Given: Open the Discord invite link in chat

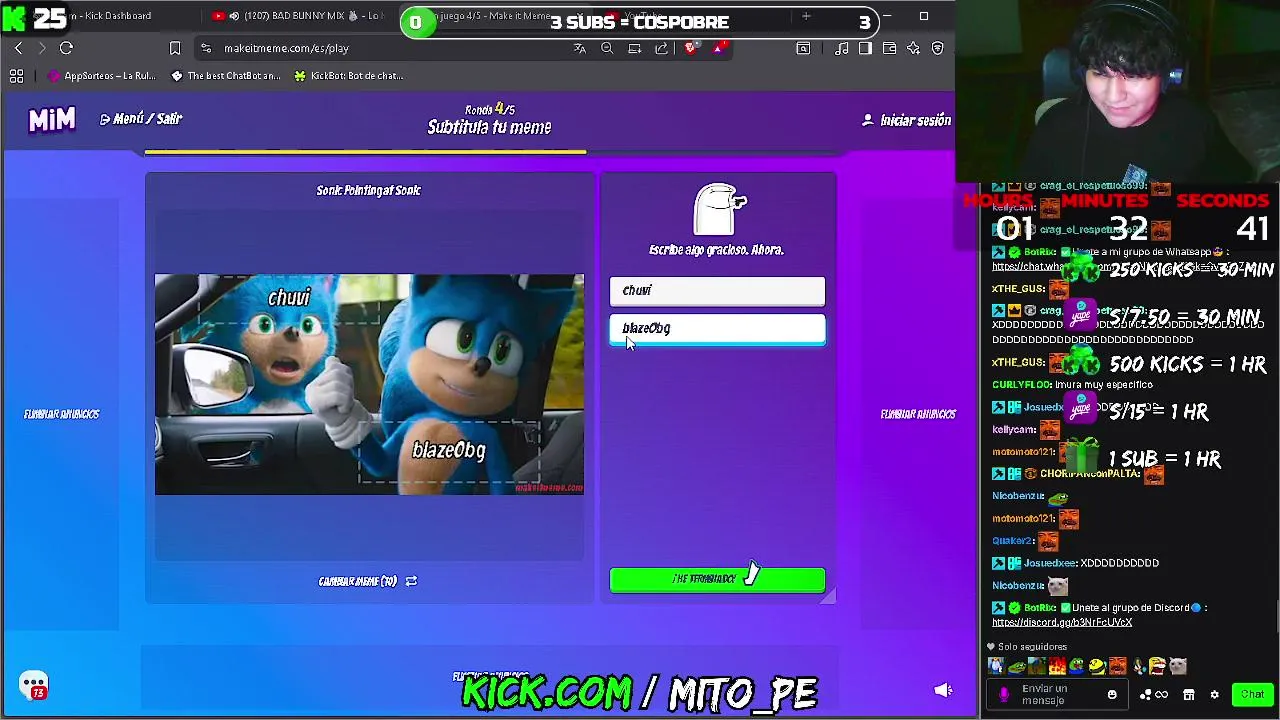Looking at the screenshot, I should [1062, 622].
